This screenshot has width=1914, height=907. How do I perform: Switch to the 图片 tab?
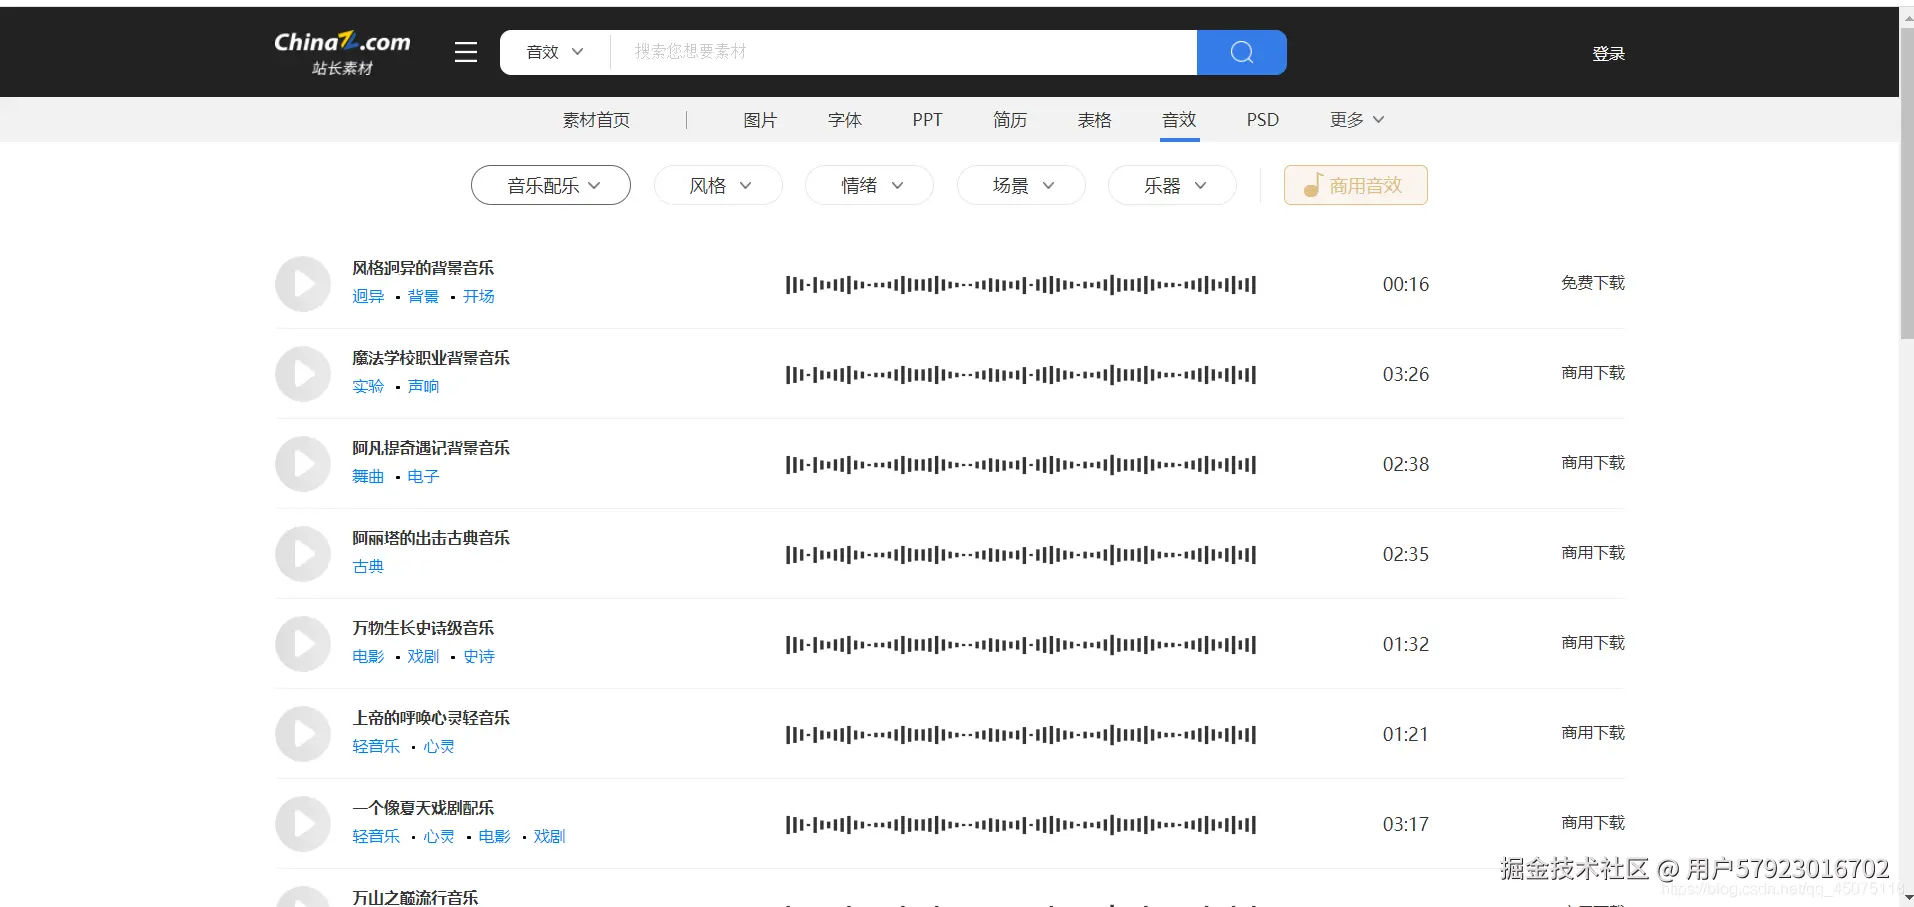[x=760, y=119]
